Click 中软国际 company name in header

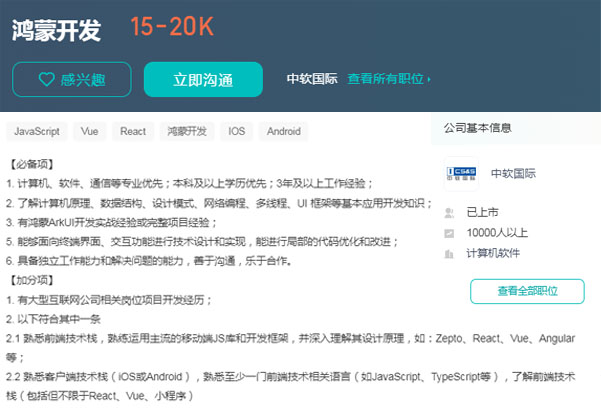pyautogui.click(x=312, y=79)
